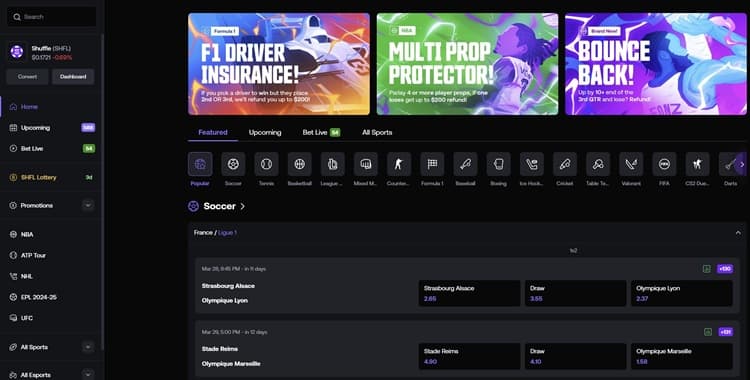Open the Multi Prop Protector banner
The width and height of the screenshot is (750, 380).
click(x=467, y=64)
